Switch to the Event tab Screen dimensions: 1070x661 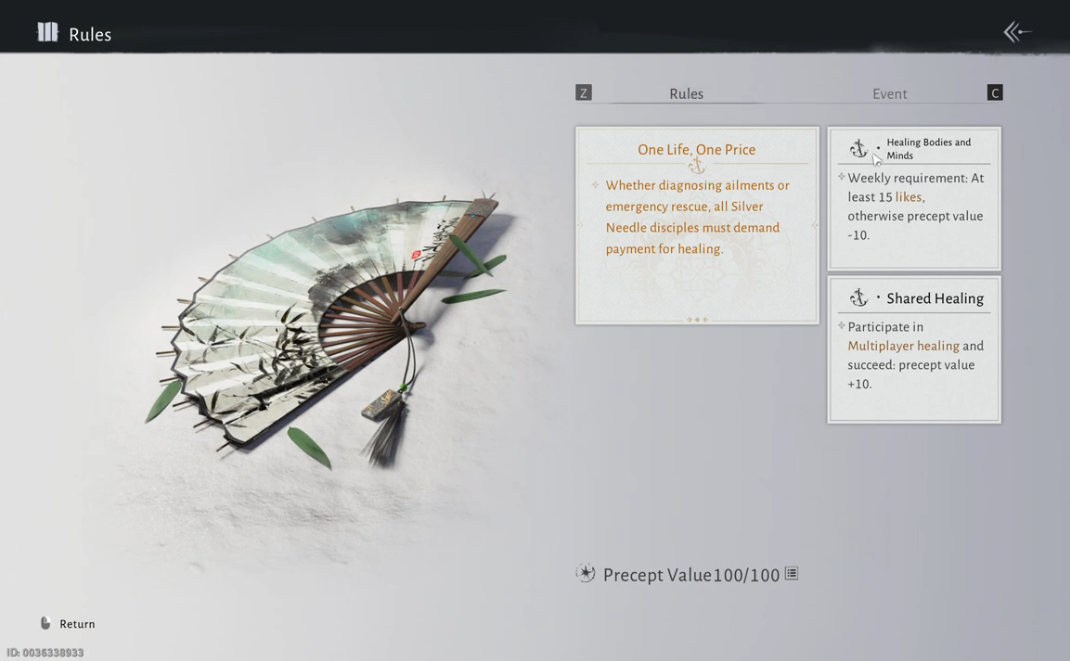[889, 94]
